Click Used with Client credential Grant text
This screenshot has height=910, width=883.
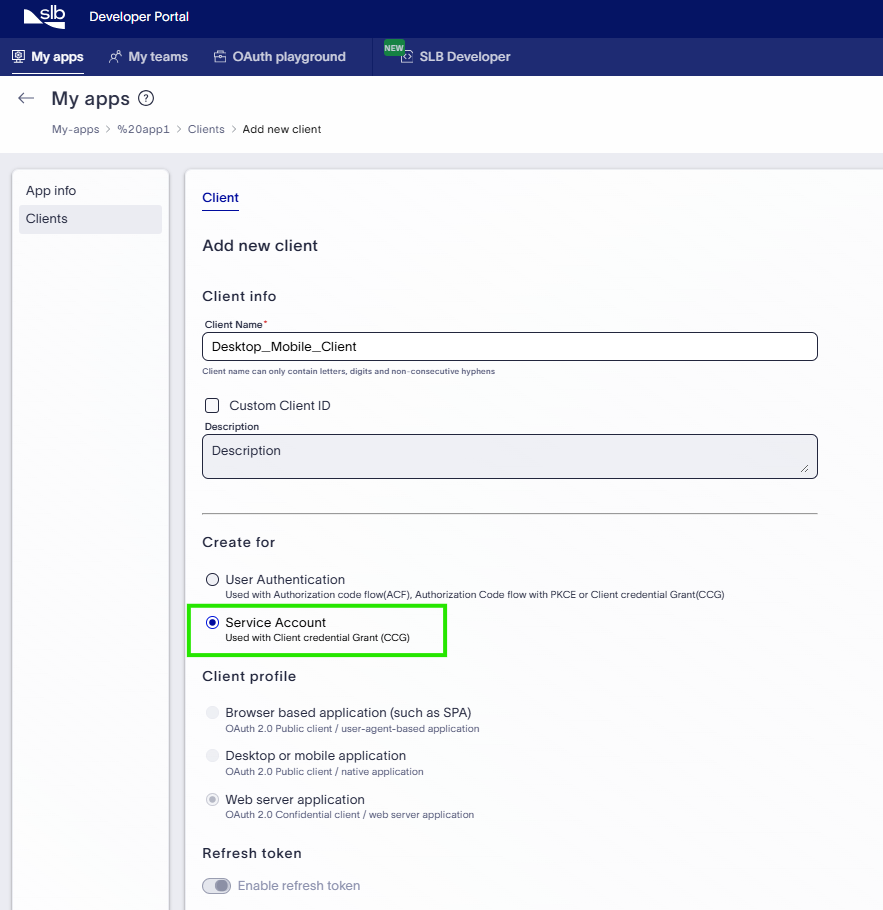[318, 638]
